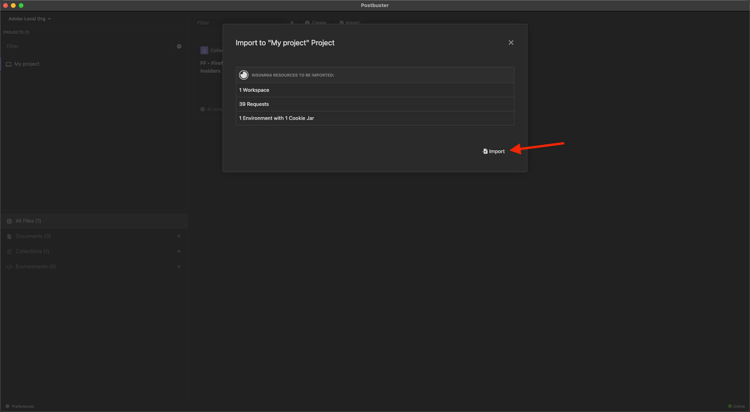
Task: Select the 39 Requests row
Action: 375,104
